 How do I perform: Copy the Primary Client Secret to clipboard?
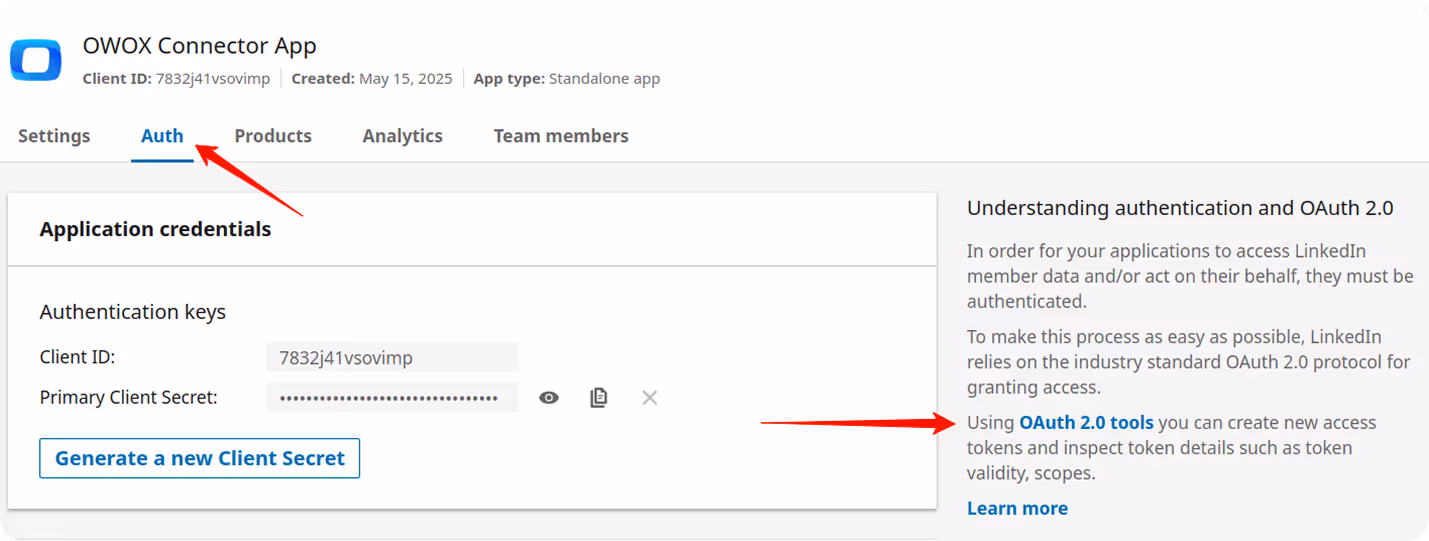pyautogui.click(x=599, y=398)
